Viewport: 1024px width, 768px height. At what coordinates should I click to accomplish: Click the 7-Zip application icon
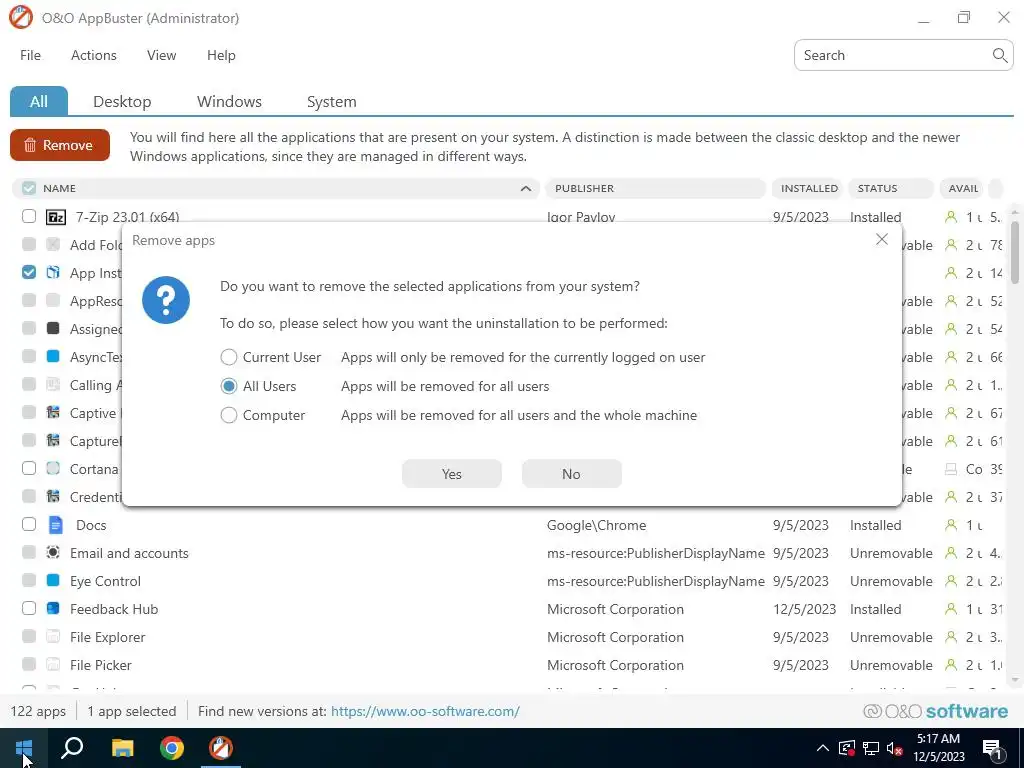pos(56,217)
